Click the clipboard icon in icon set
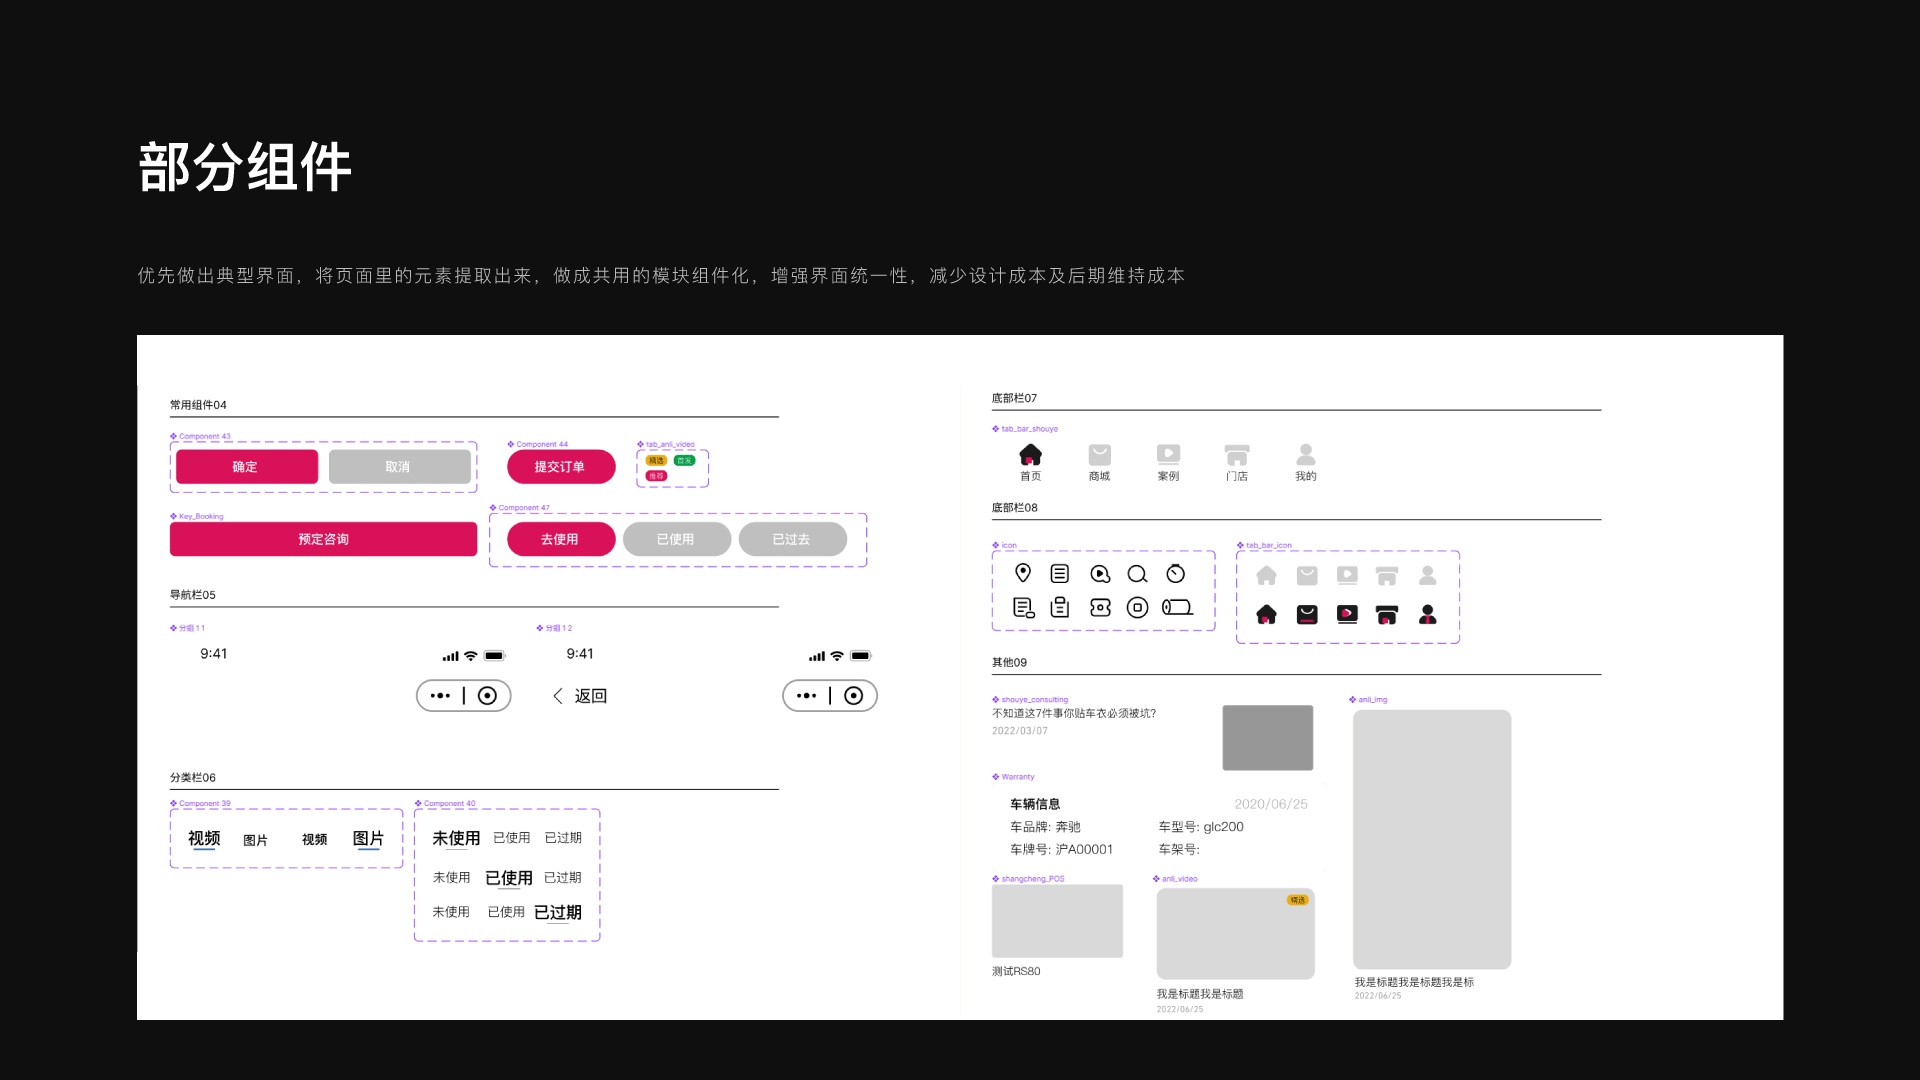This screenshot has width=1920, height=1080. click(1060, 607)
